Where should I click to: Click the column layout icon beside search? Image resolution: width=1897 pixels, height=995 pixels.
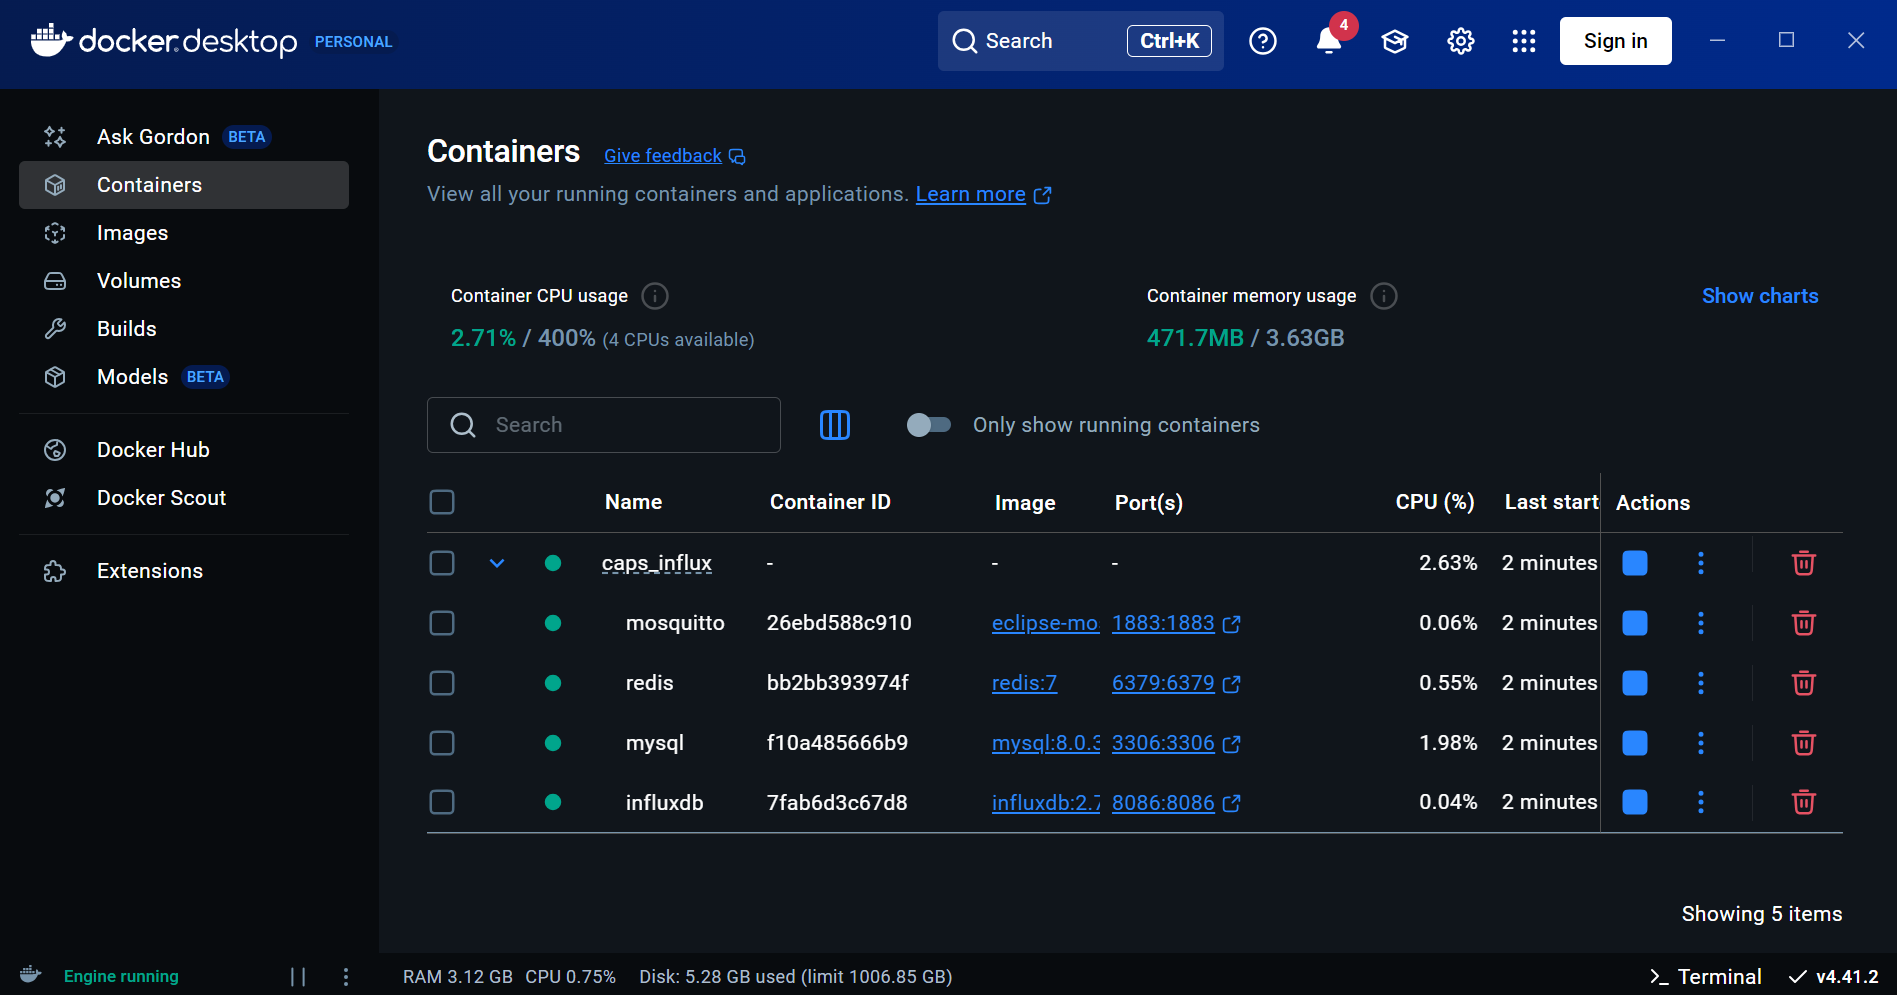coord(835,425)
